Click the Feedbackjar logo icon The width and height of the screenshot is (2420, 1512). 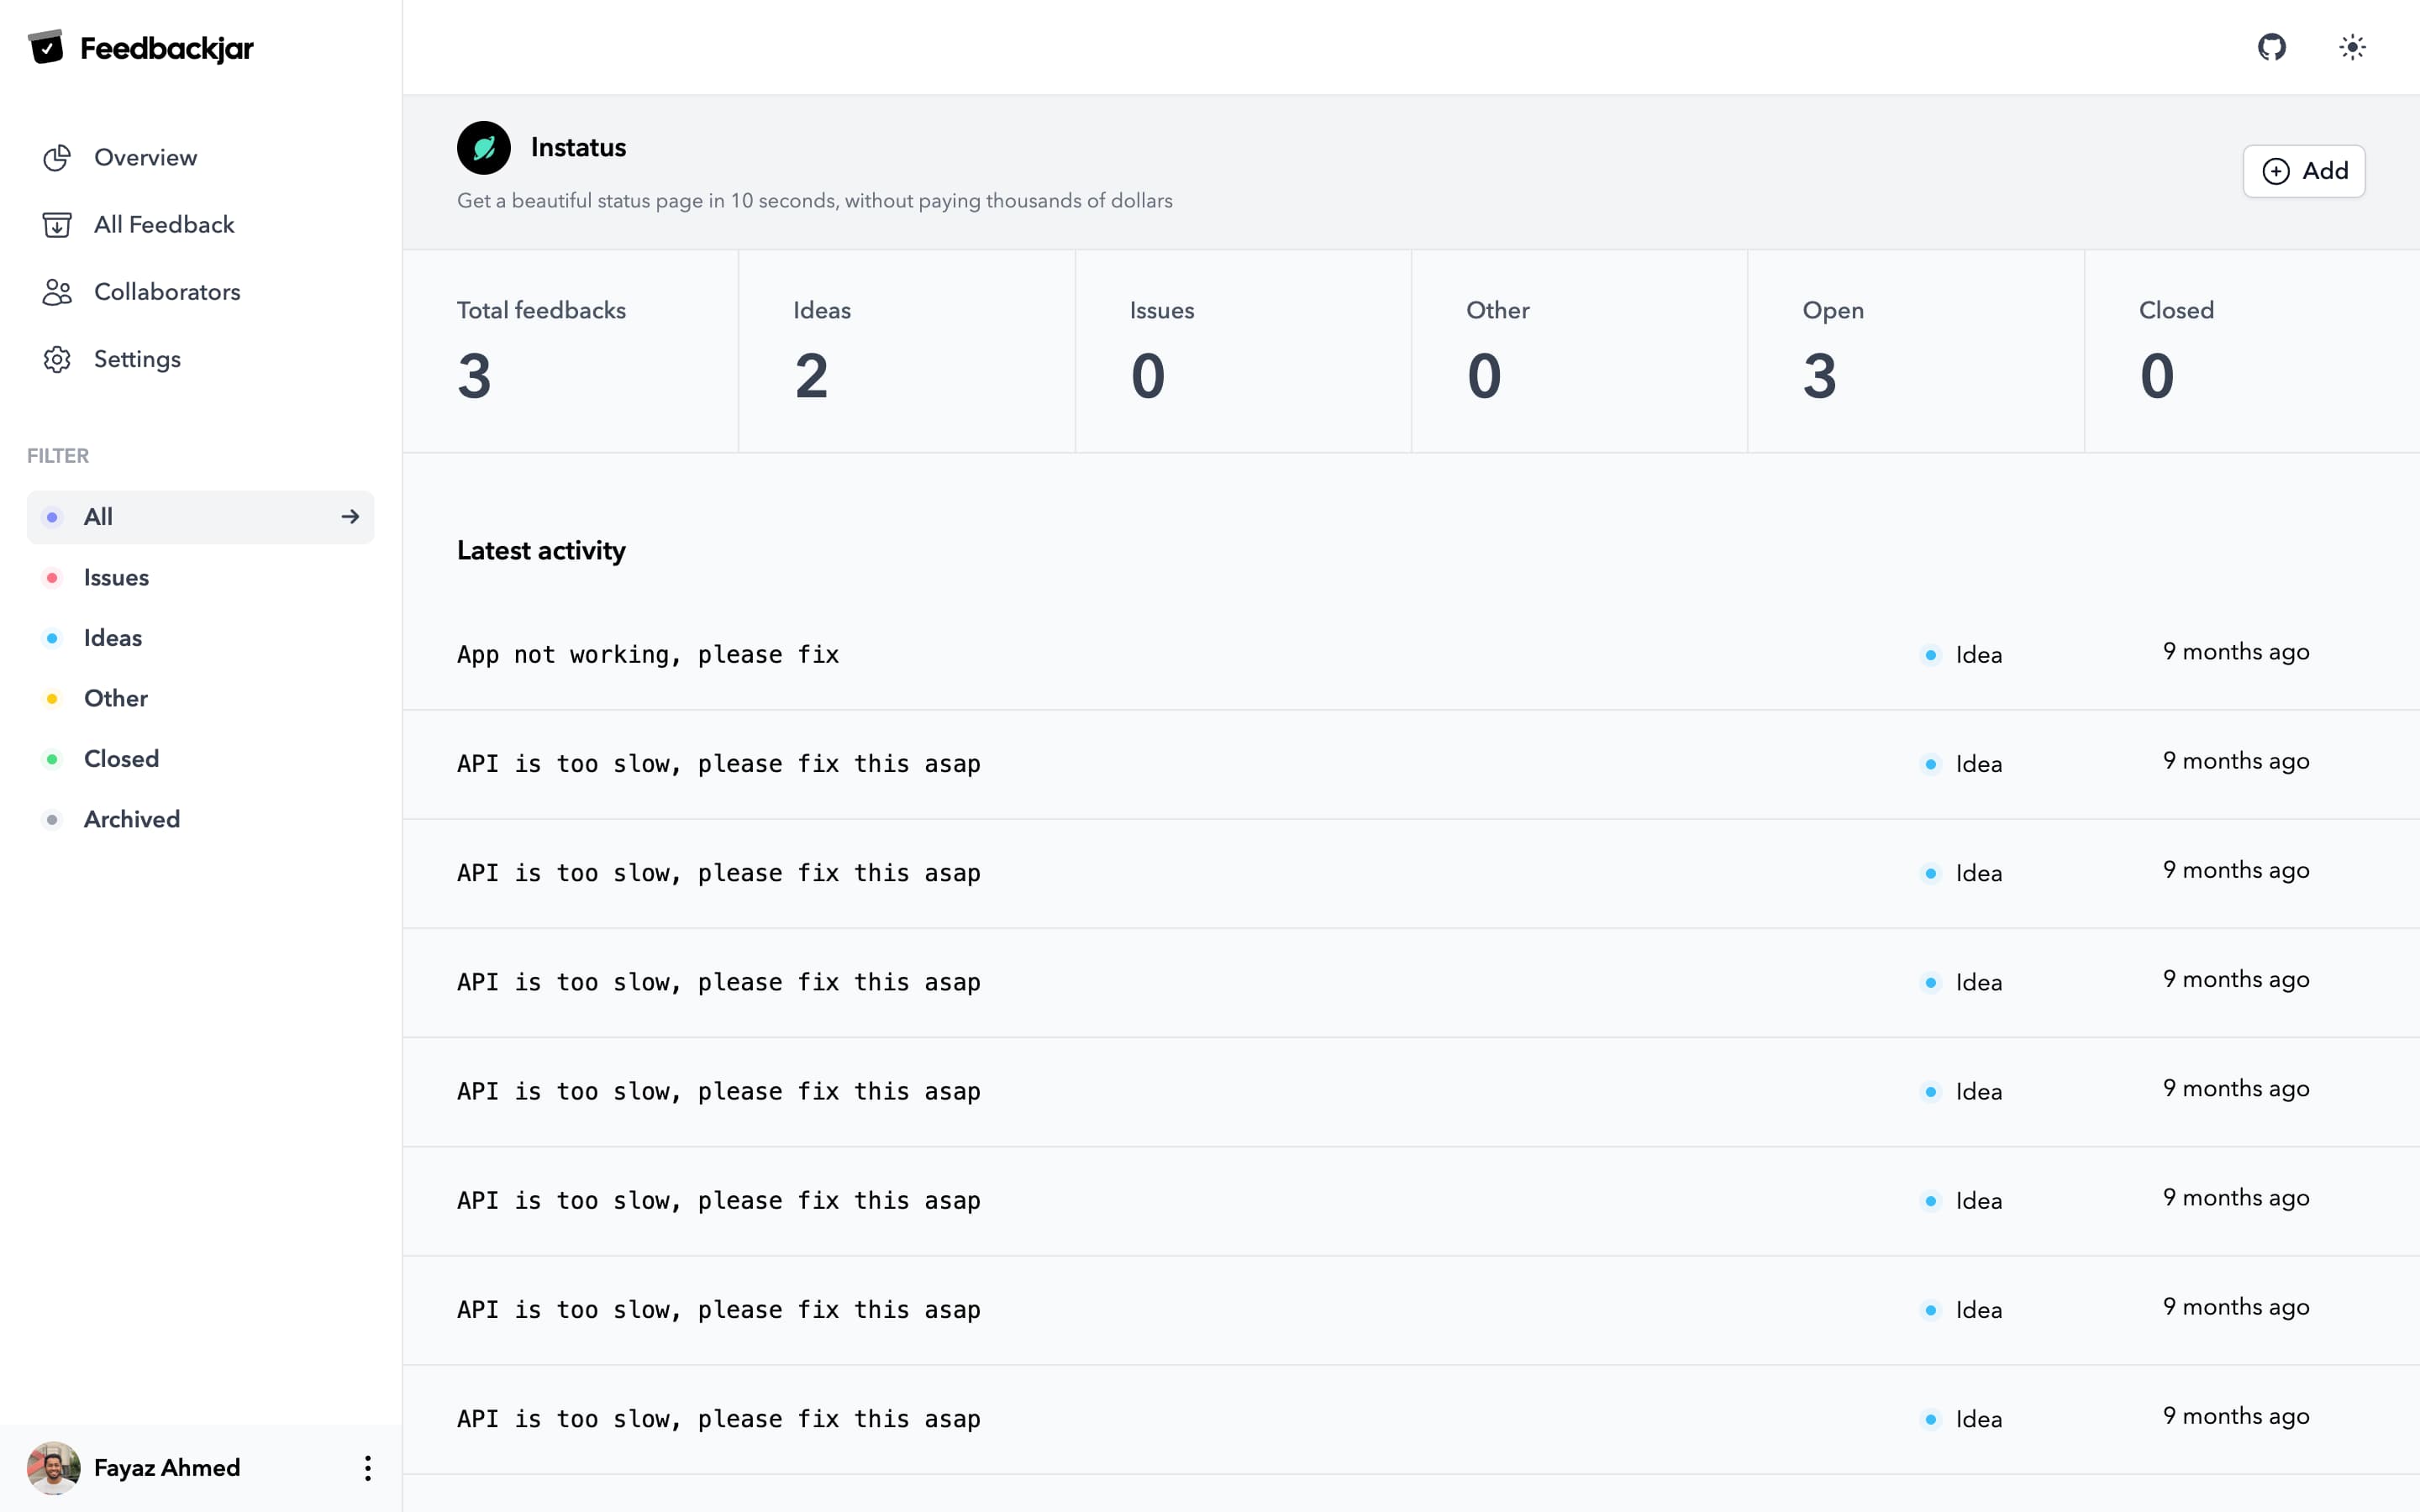[x=47, y=46]
